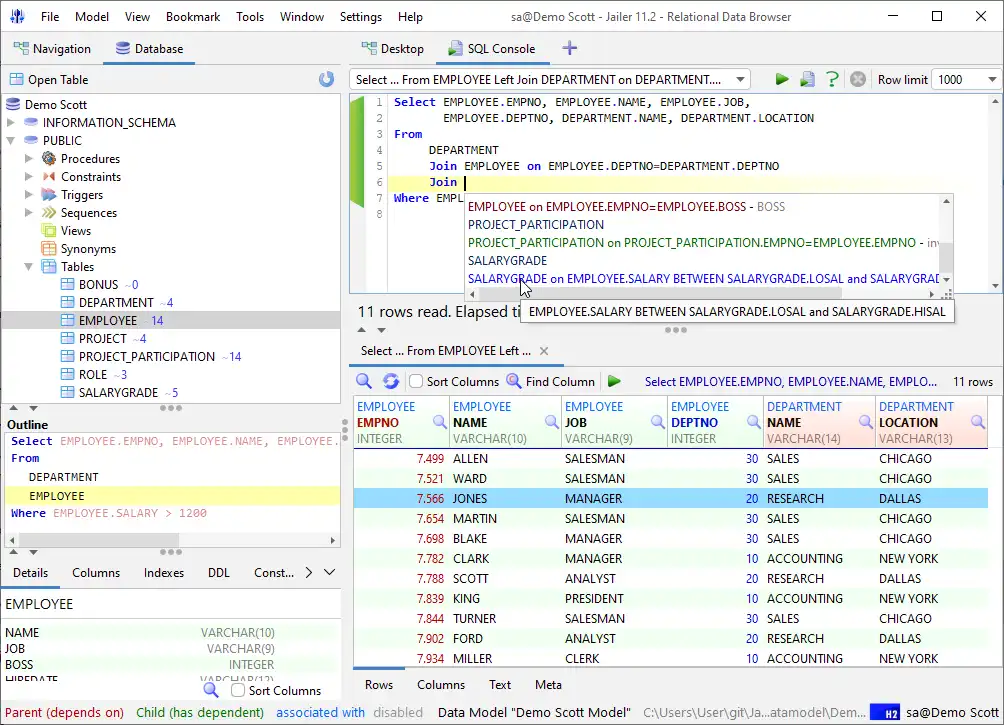
Task: Click the magnifier icon beside Find Column
Action: point(514,381)
